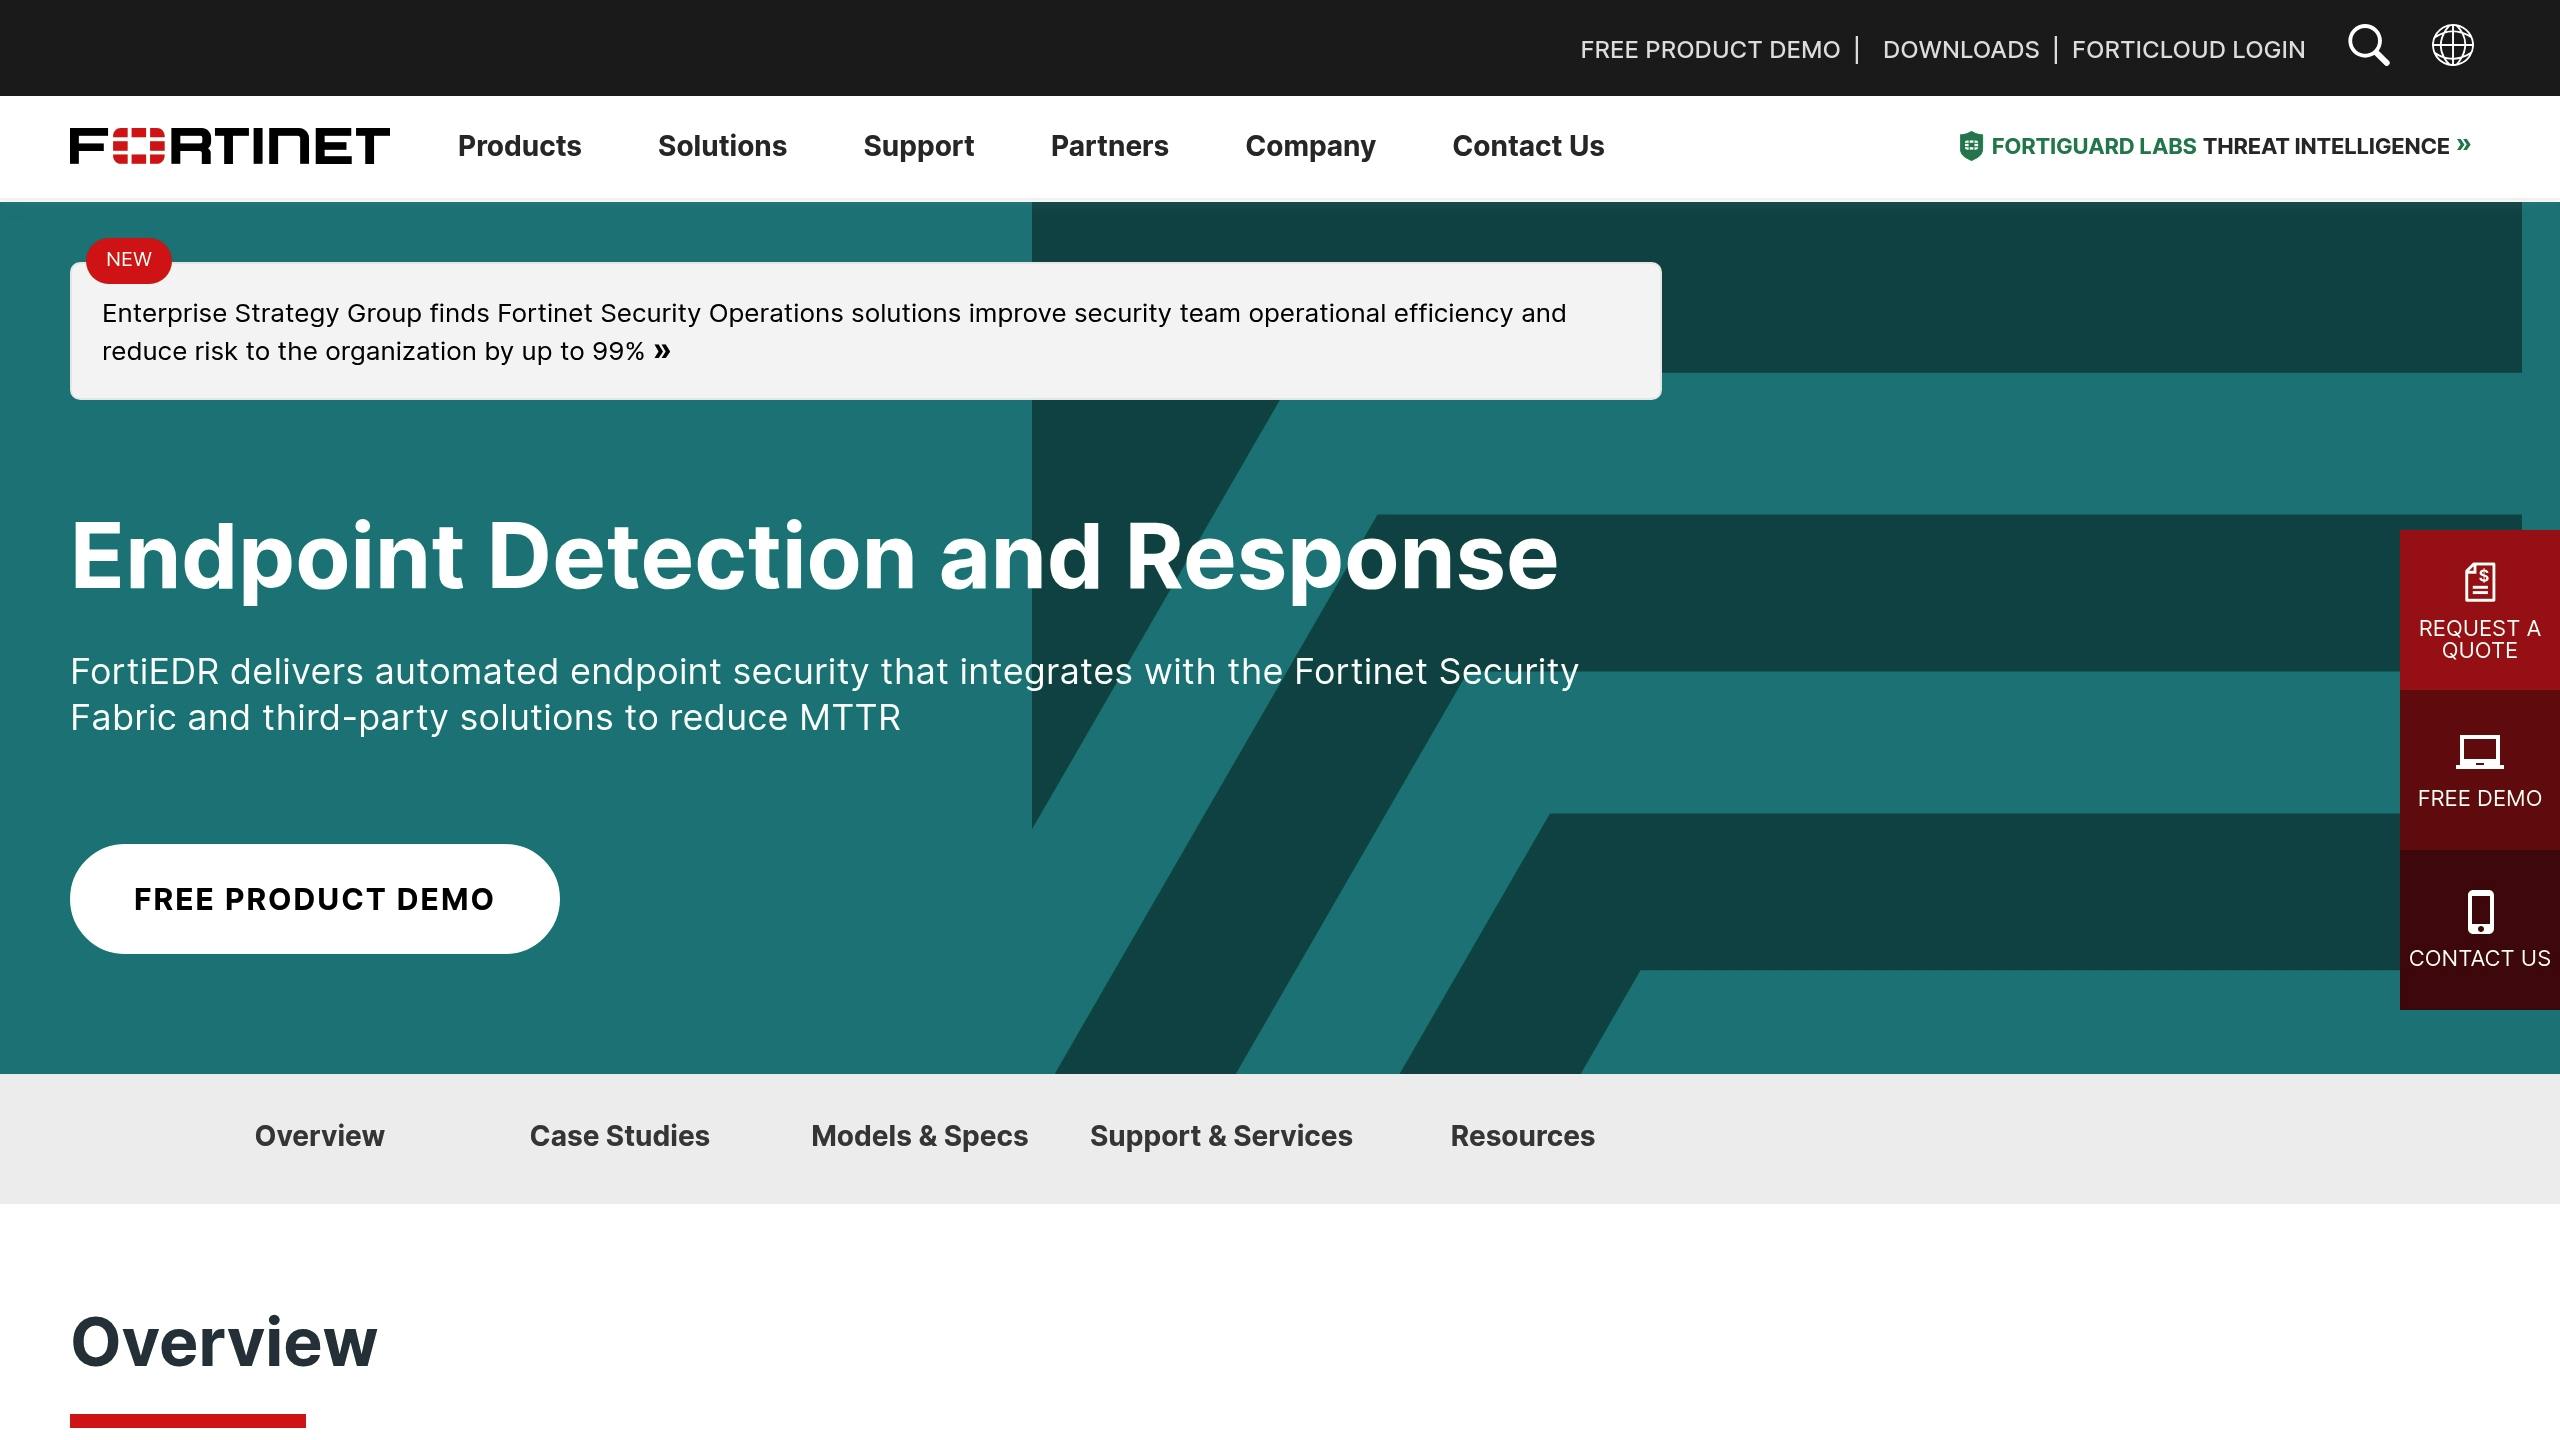The image size is (2560, 1440).
Task: Jump to the Overview section tab
Action: click(x=319, y=1136)
